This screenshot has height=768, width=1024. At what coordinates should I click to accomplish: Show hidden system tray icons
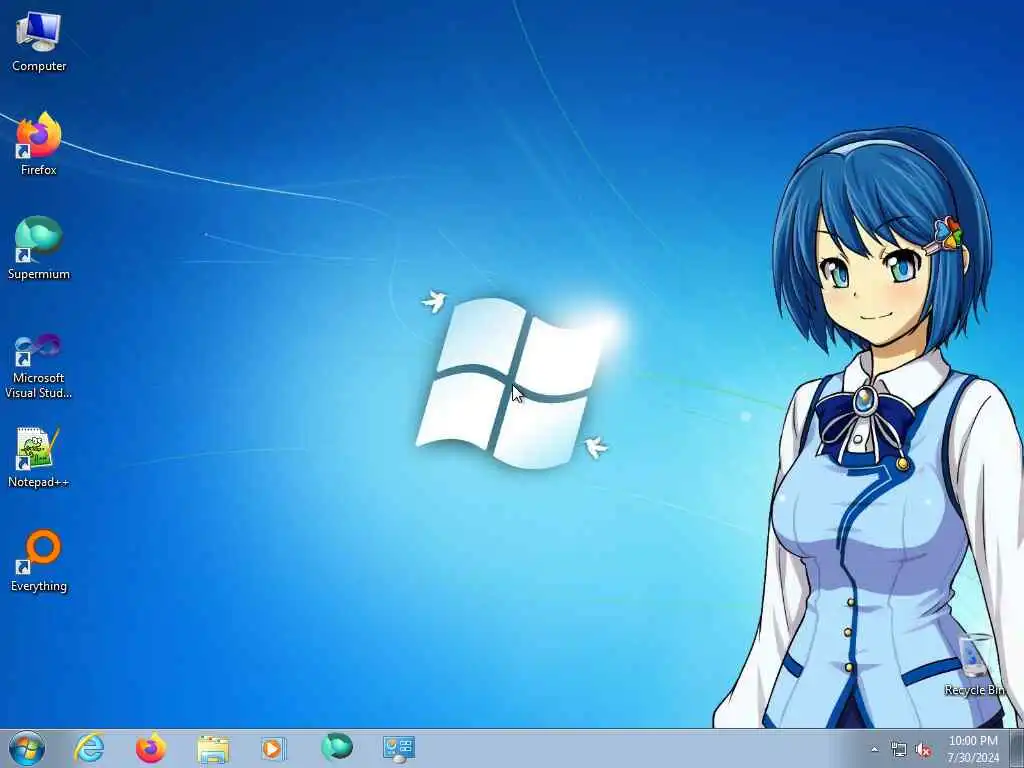click(x=874, y=749)
